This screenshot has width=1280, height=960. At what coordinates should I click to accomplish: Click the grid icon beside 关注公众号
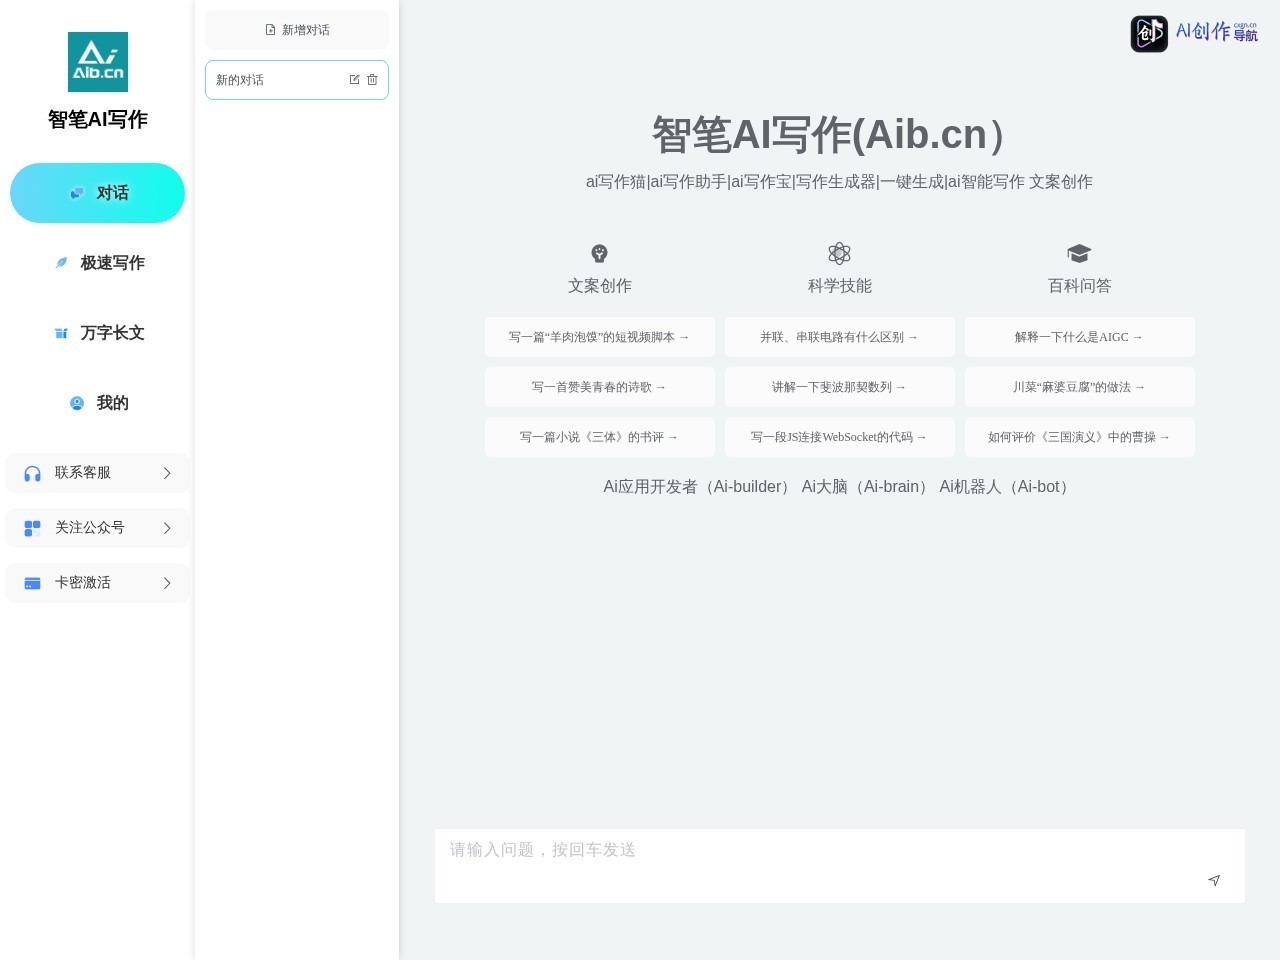pyautogui.click(x=32, y=528)
